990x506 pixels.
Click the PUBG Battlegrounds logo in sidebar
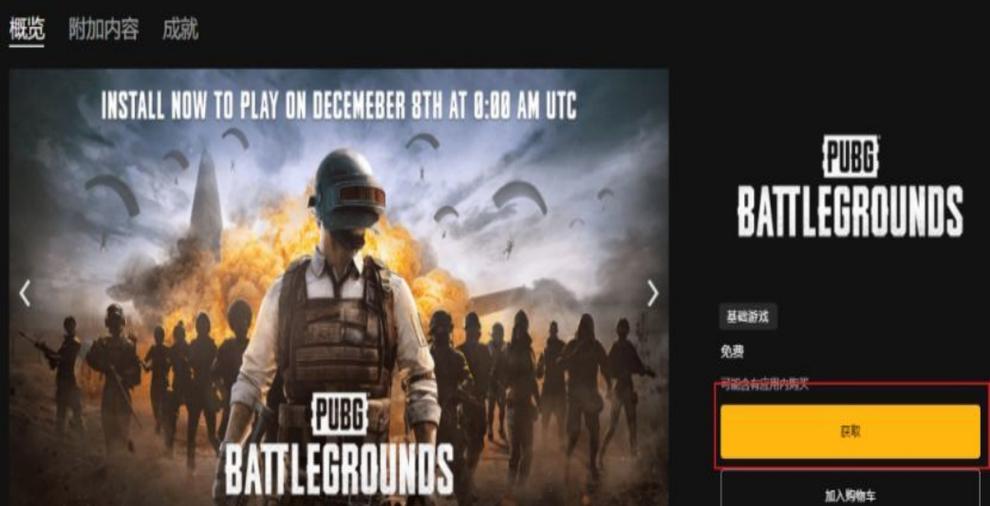[850, 188]
